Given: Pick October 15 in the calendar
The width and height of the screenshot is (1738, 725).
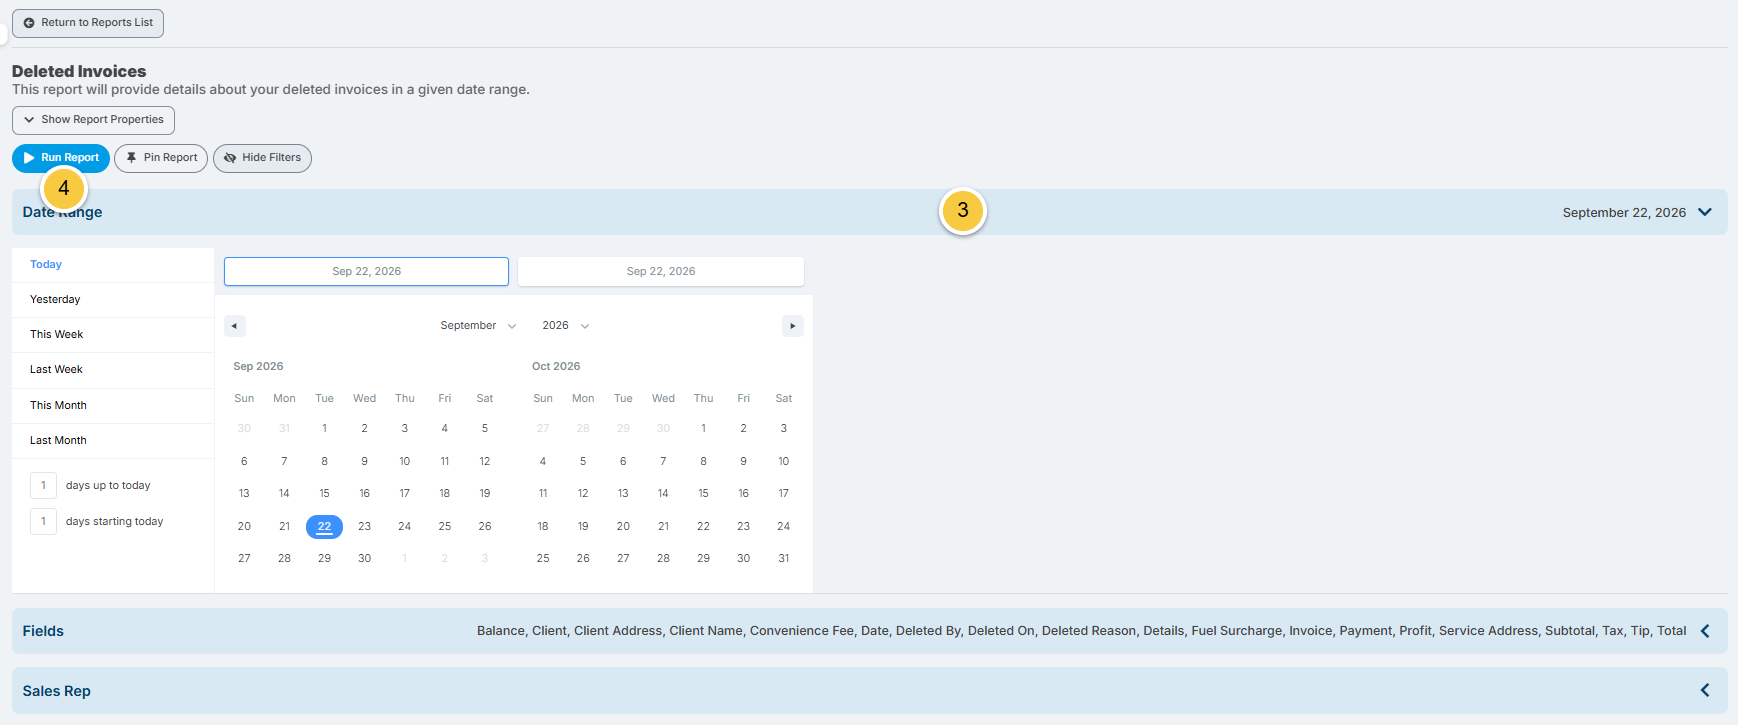Looking at the screenshot, I should [x=703, y=494].
